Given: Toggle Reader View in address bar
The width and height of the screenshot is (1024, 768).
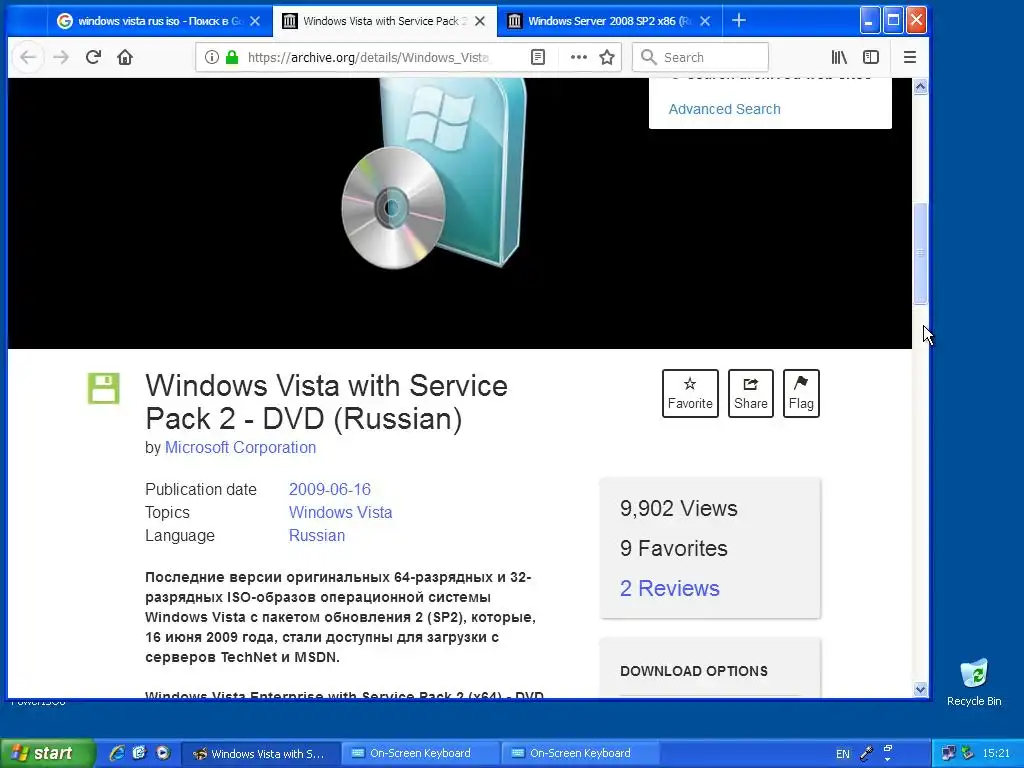Looking at the screenshot, I should (x=537, y=57).
